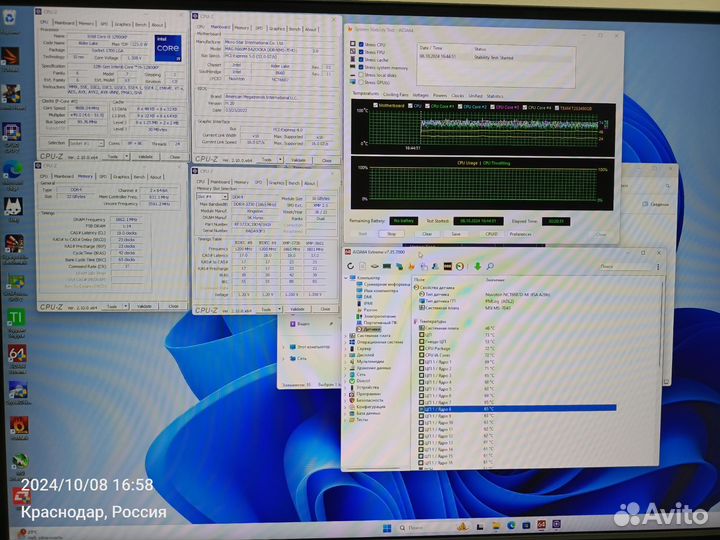Switch to Voltages tab in stability test
The width and height of the screenshot is (720, 540).
click(x=420, y=95)
